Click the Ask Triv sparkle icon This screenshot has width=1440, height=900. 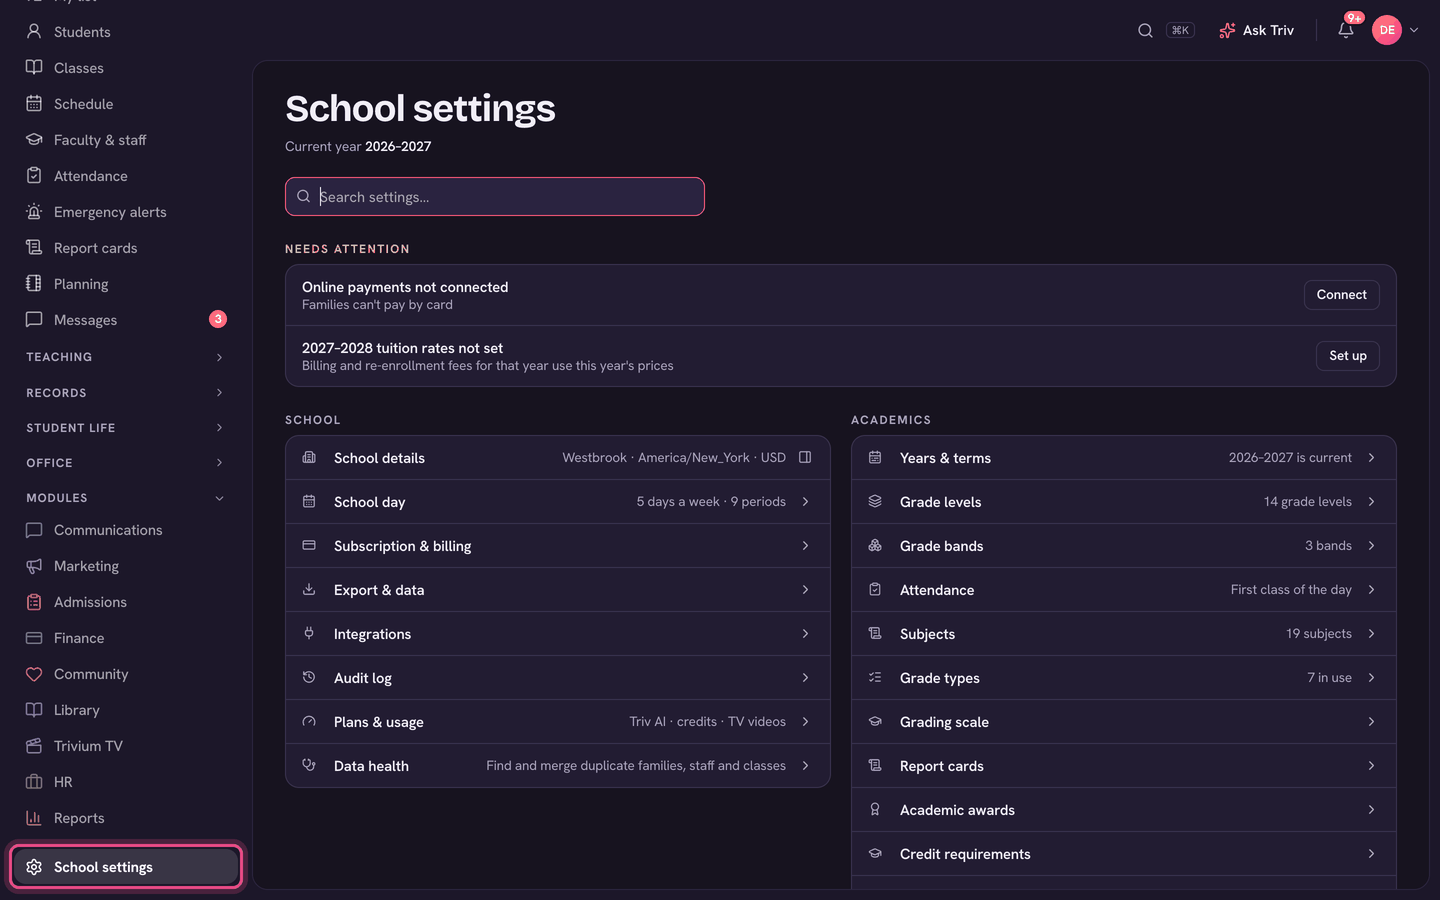click(1227, 30)
